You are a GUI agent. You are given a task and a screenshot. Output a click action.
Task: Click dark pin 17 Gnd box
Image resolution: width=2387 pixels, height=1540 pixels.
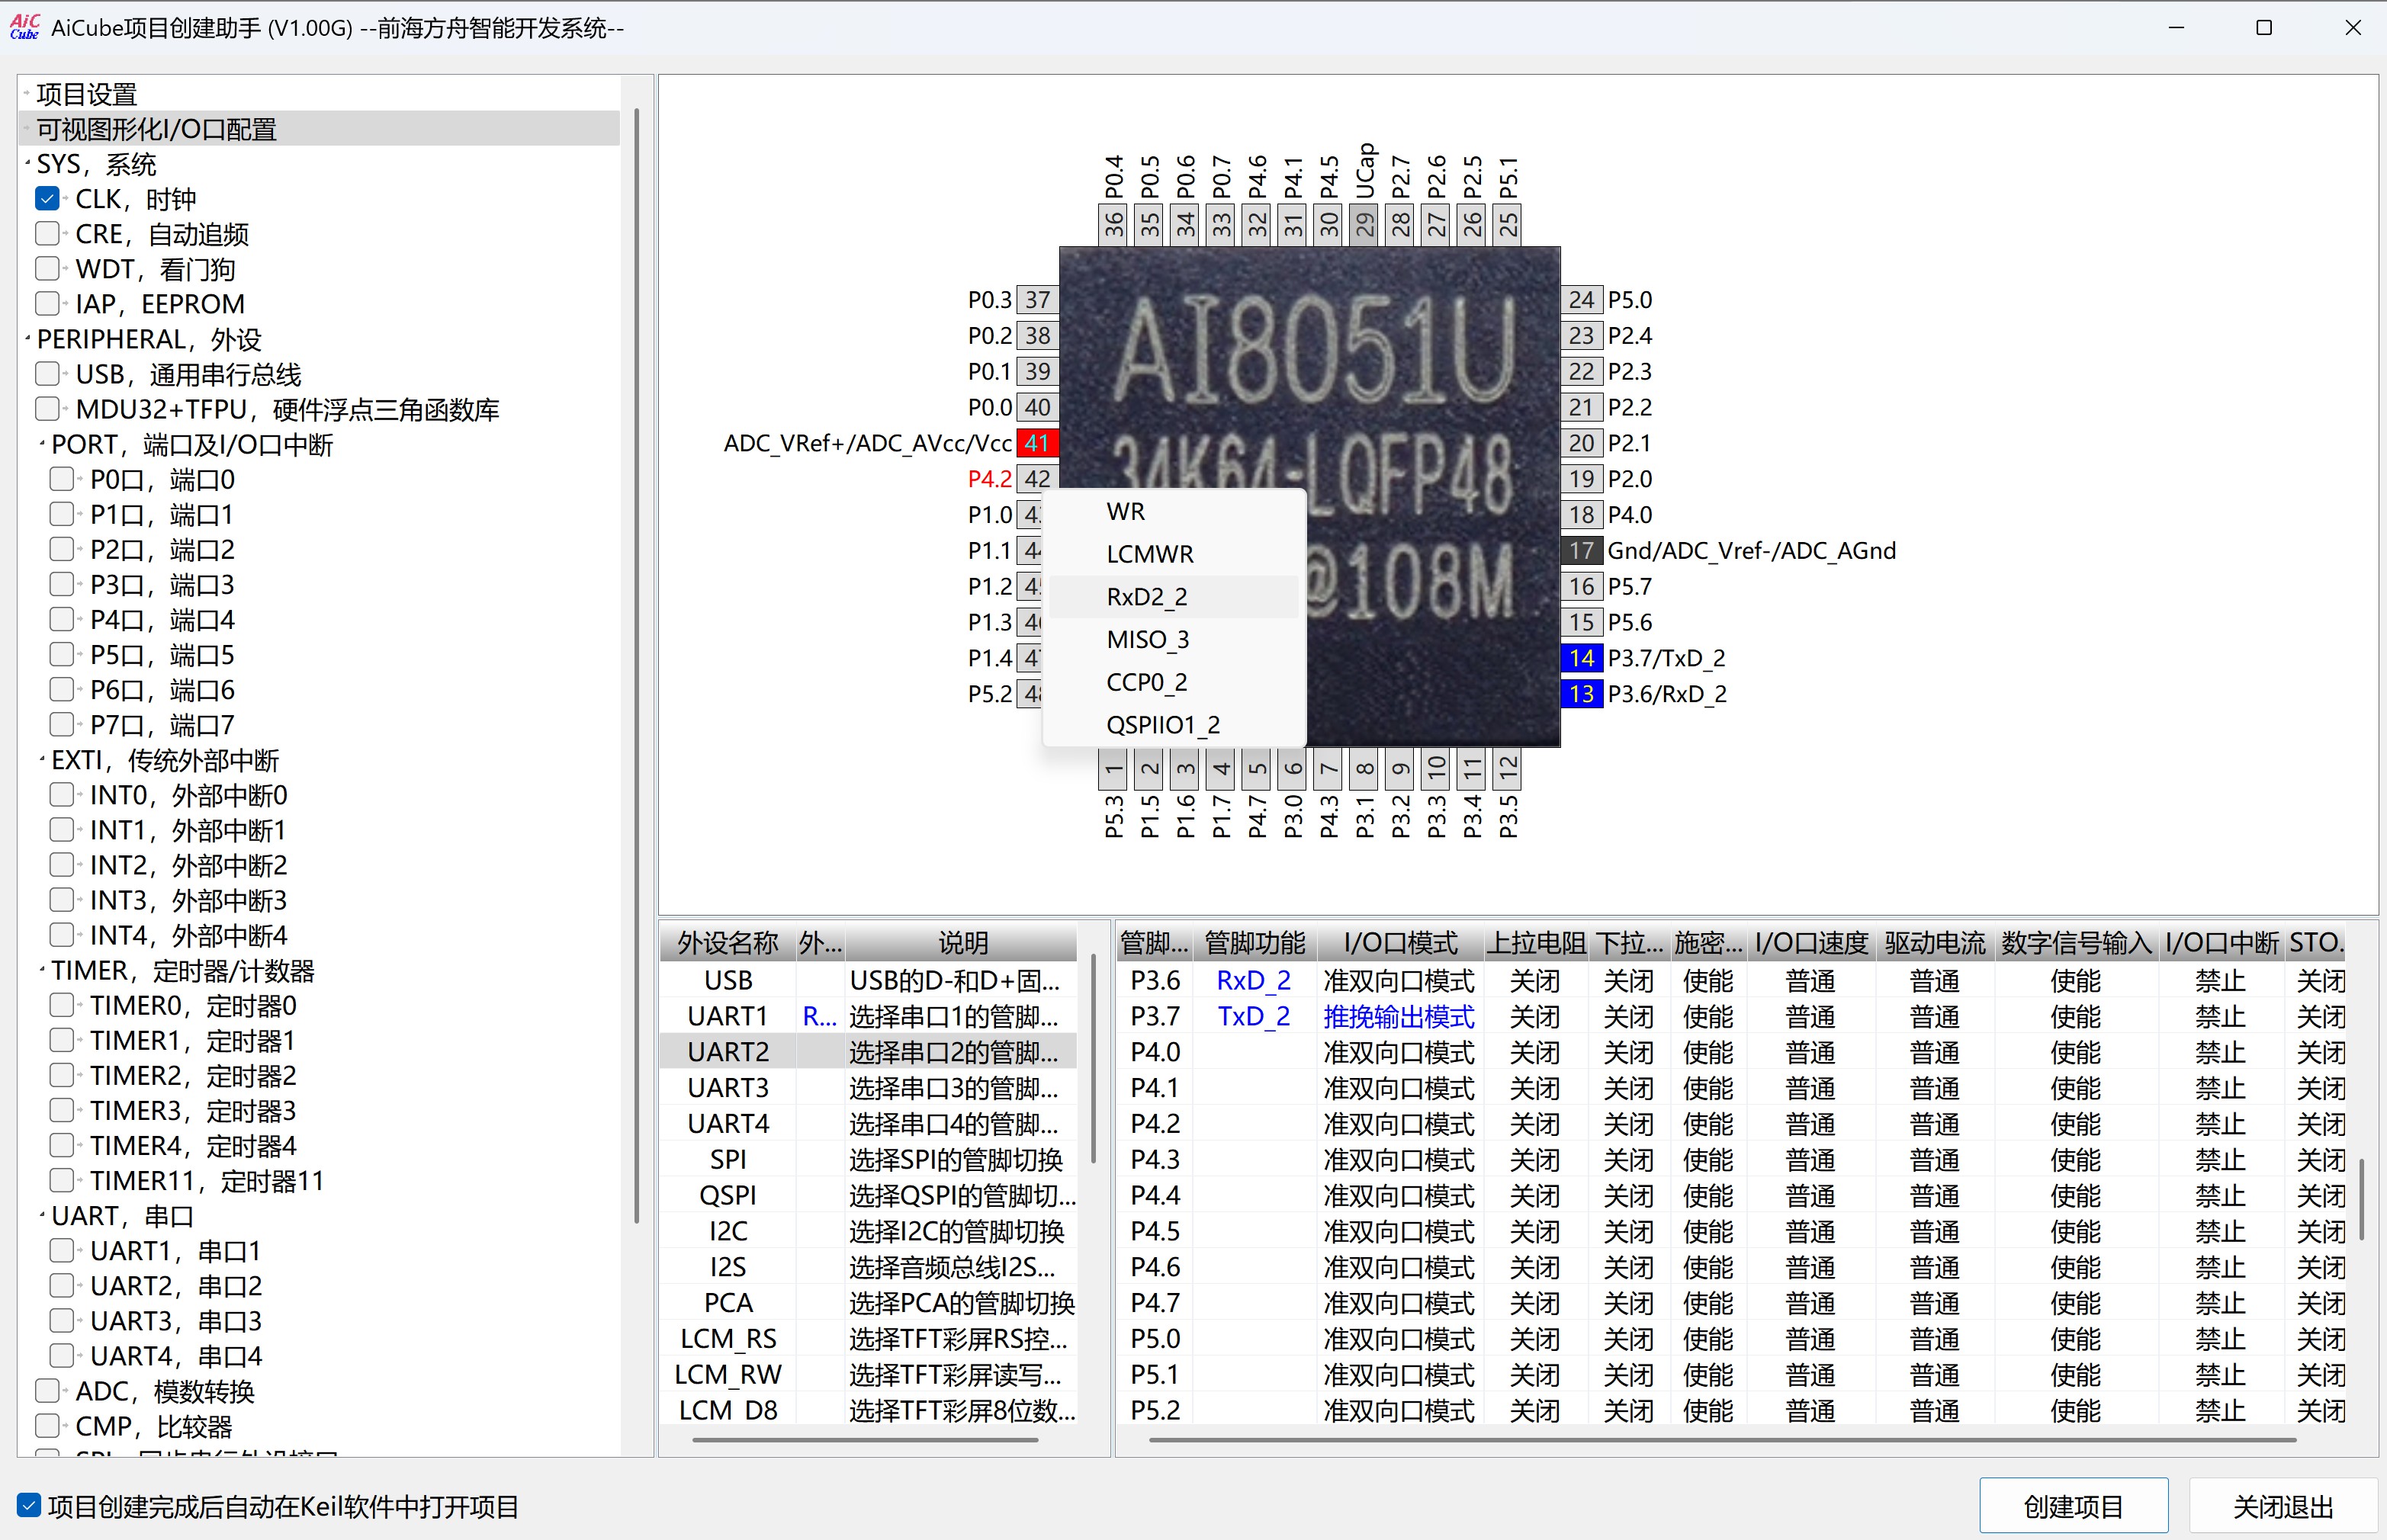[x=1581, y=551]
